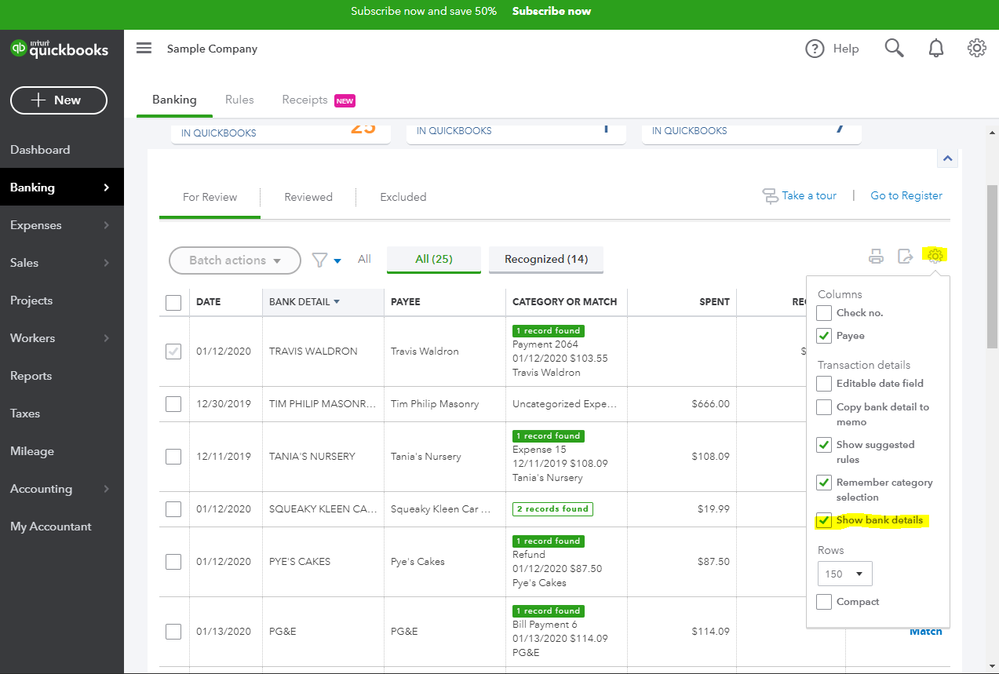
Task: Sort by the BANK DETAIL column arrow
Action: point(336,301)
